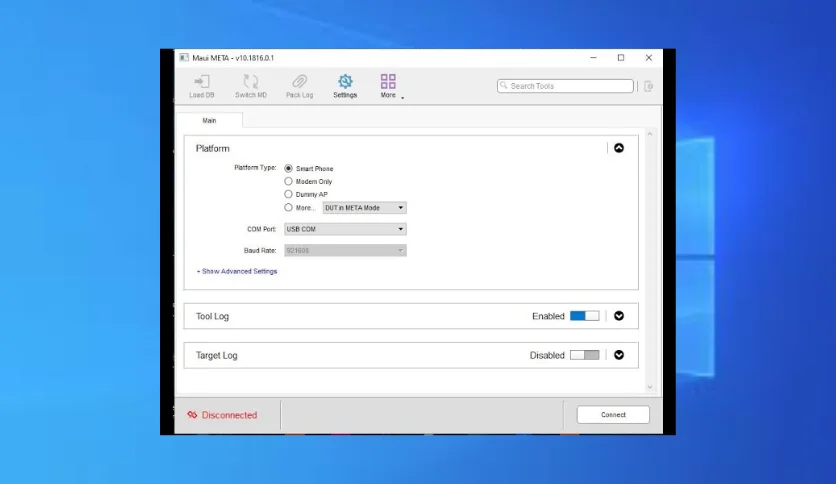Collapse the Platform section chevron
The height and width of the screenshot is (484, 836).
(618, 148)
